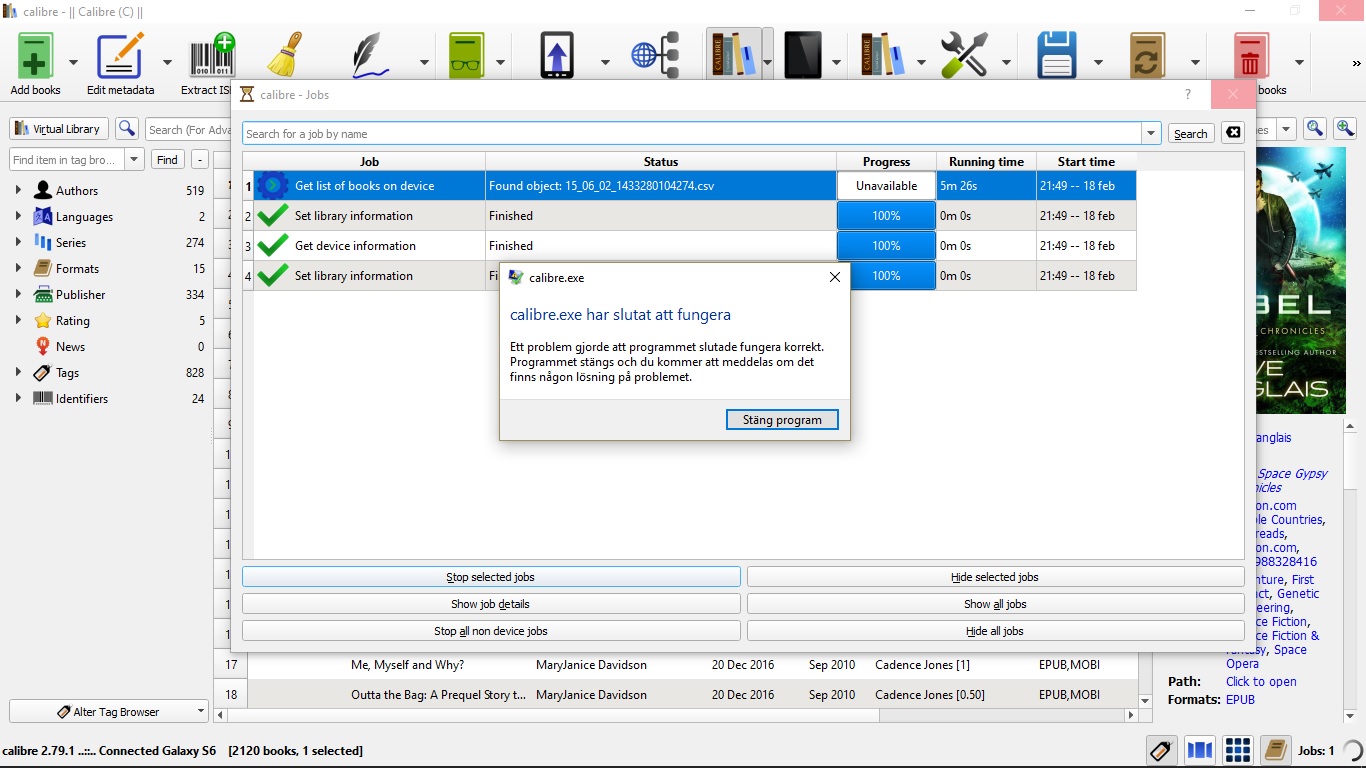This screenshot has width=1366, height=768.
Task: Expand the Series category
Action: click(18, 242)
